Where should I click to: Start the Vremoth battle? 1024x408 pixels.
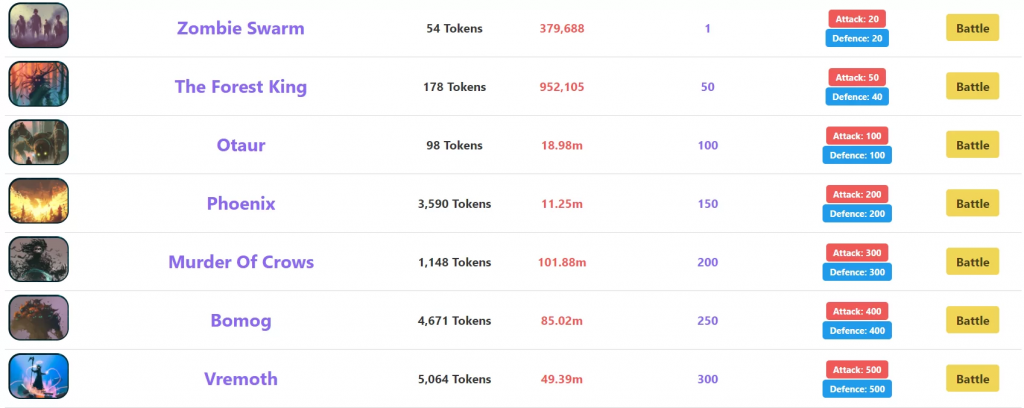[972, 379]
